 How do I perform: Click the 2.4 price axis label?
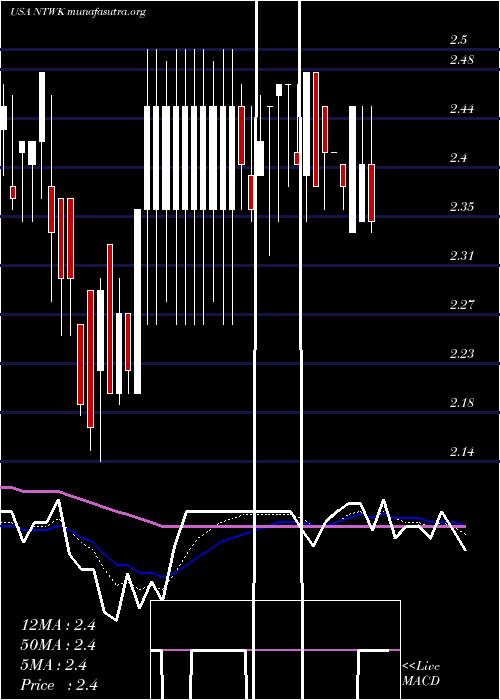click(458, 158)
